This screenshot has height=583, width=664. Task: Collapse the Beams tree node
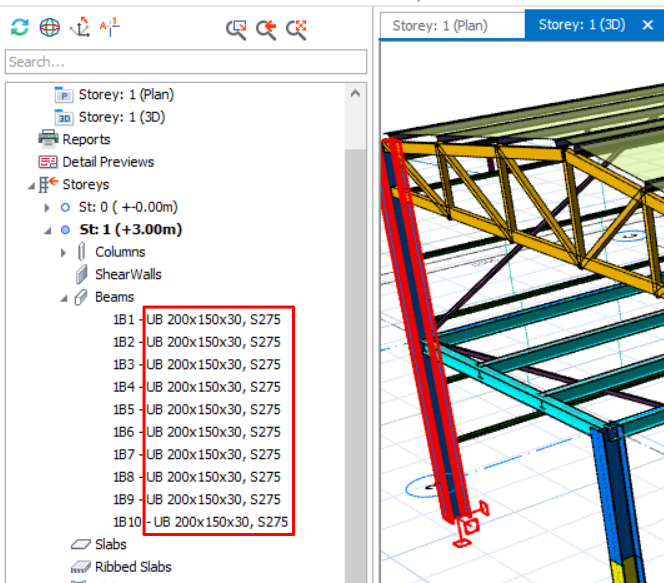(x=65, y=297)
